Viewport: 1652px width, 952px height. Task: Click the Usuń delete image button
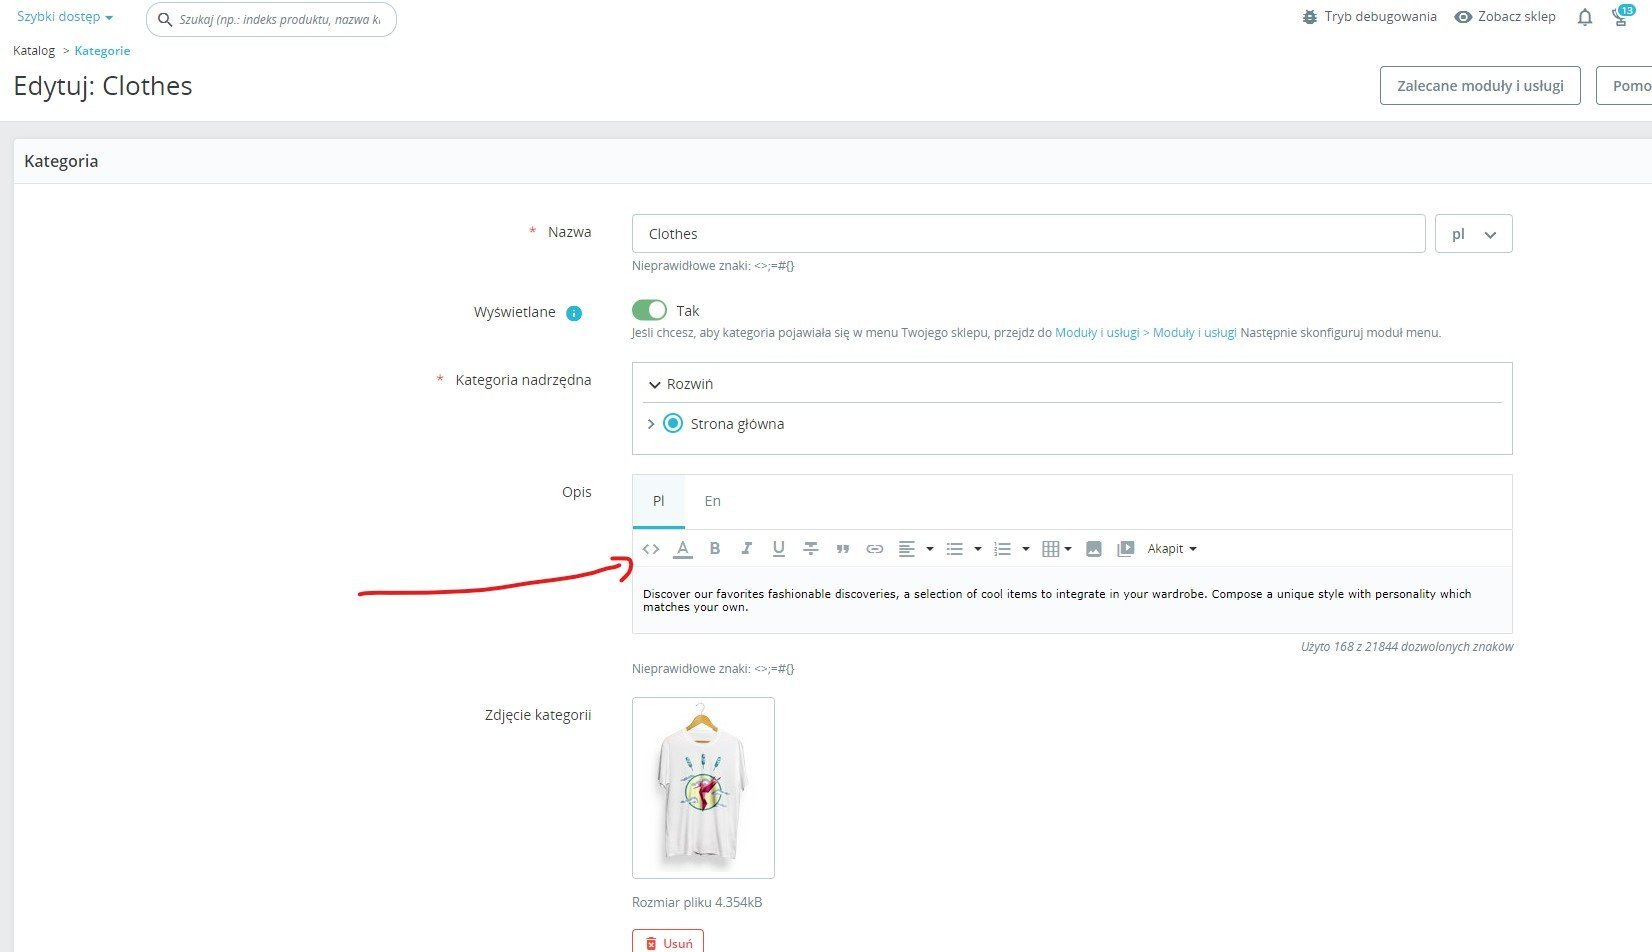click(668, 943)
